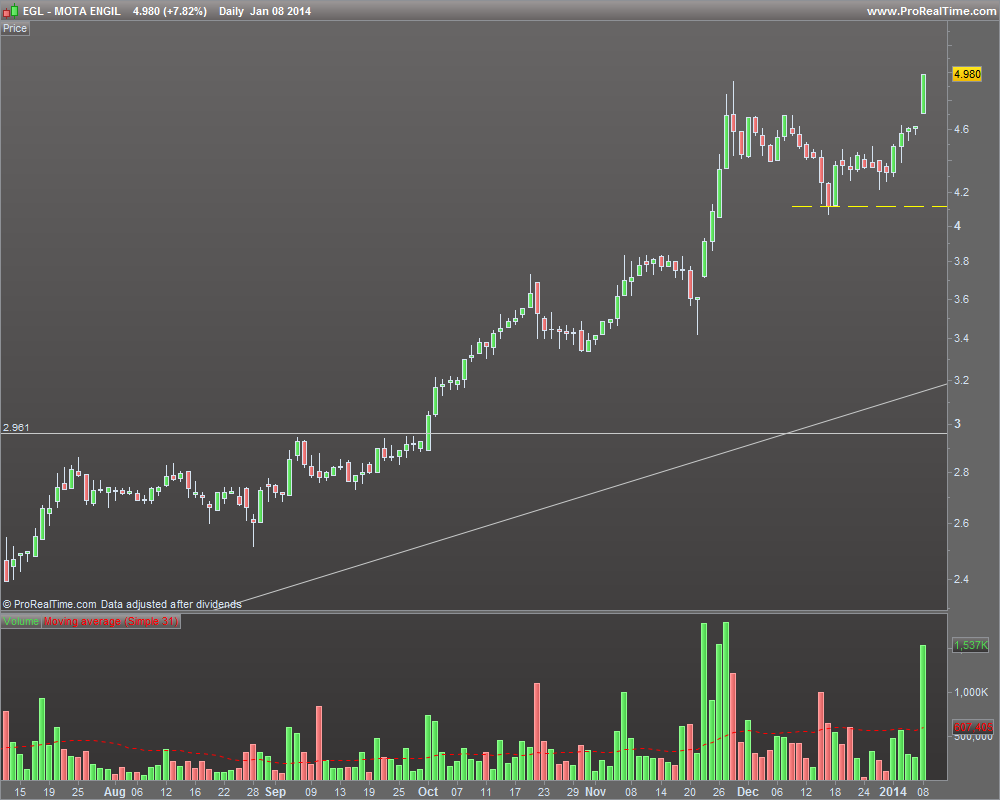Click the Dec label on time axis
The image size is (1000, 800).
tap(747, 792)
